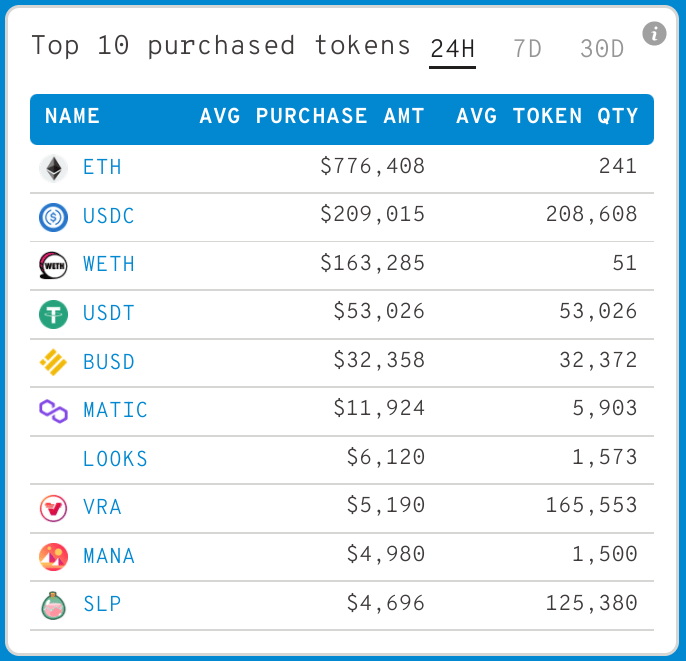Click the AVG TOKEN QTY column header
Viewport: 686px width, 661px height.
pos(547,116)
